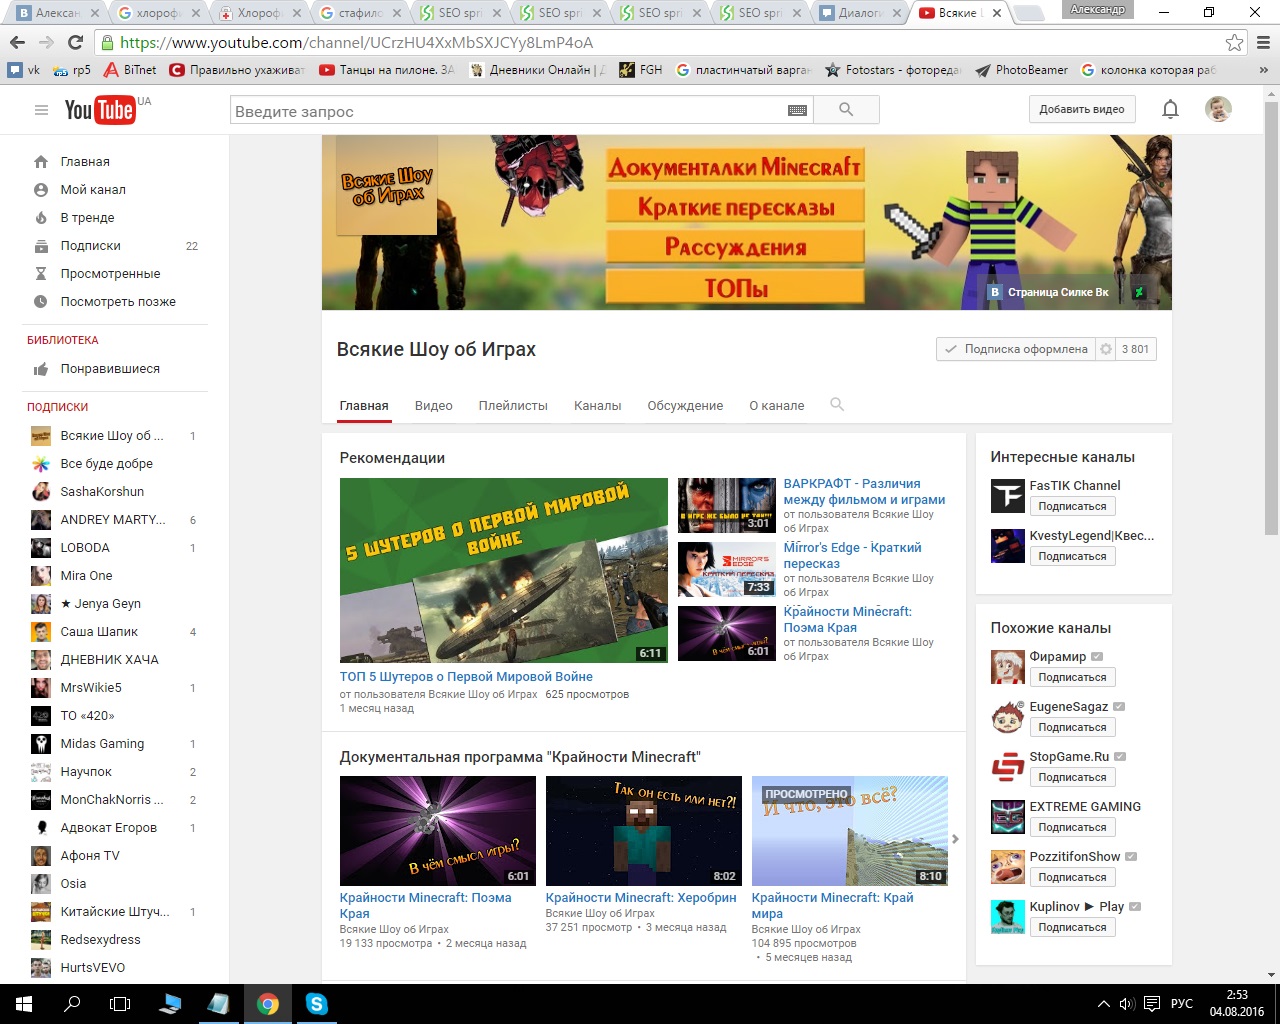Open Mirror's Edge - Краткий пересказ link

[x=852, y=556]
